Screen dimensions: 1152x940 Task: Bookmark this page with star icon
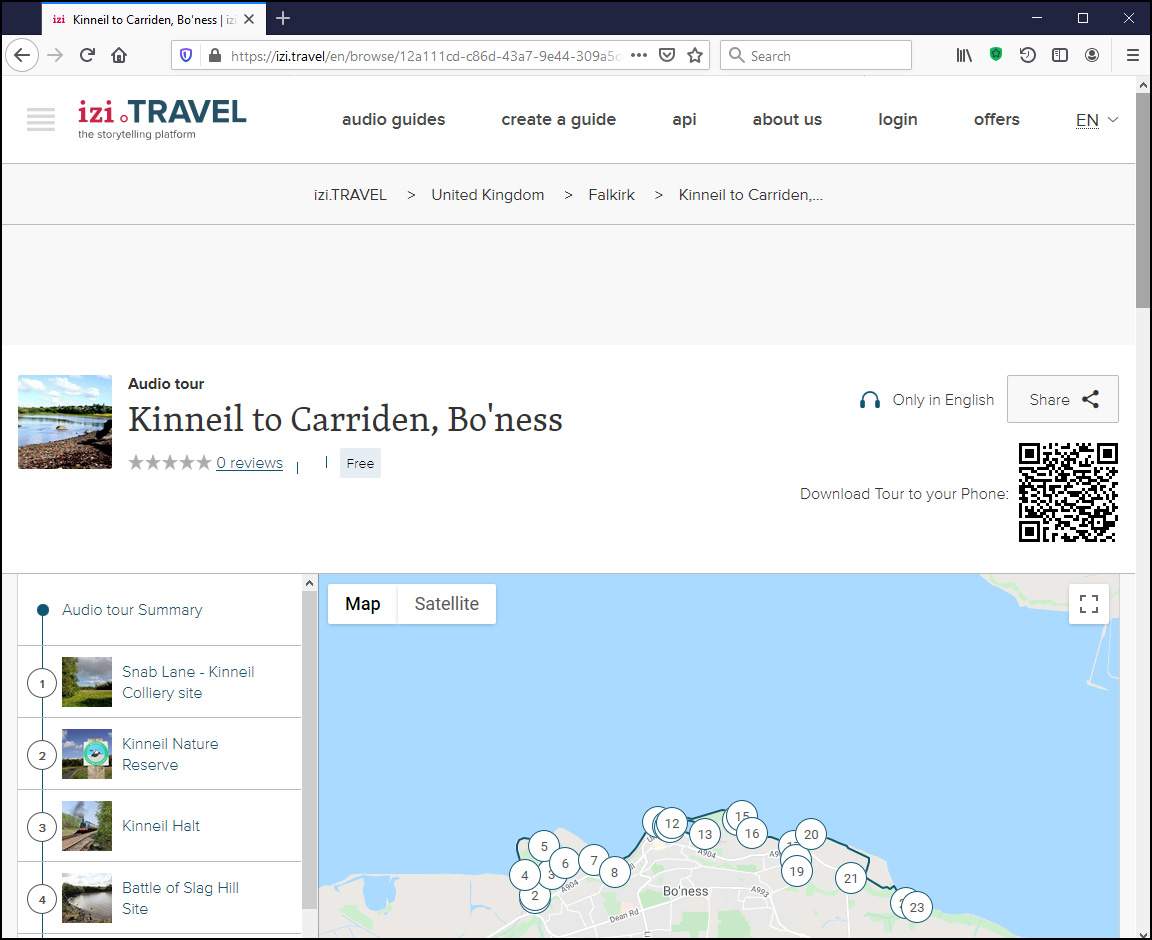695,56
